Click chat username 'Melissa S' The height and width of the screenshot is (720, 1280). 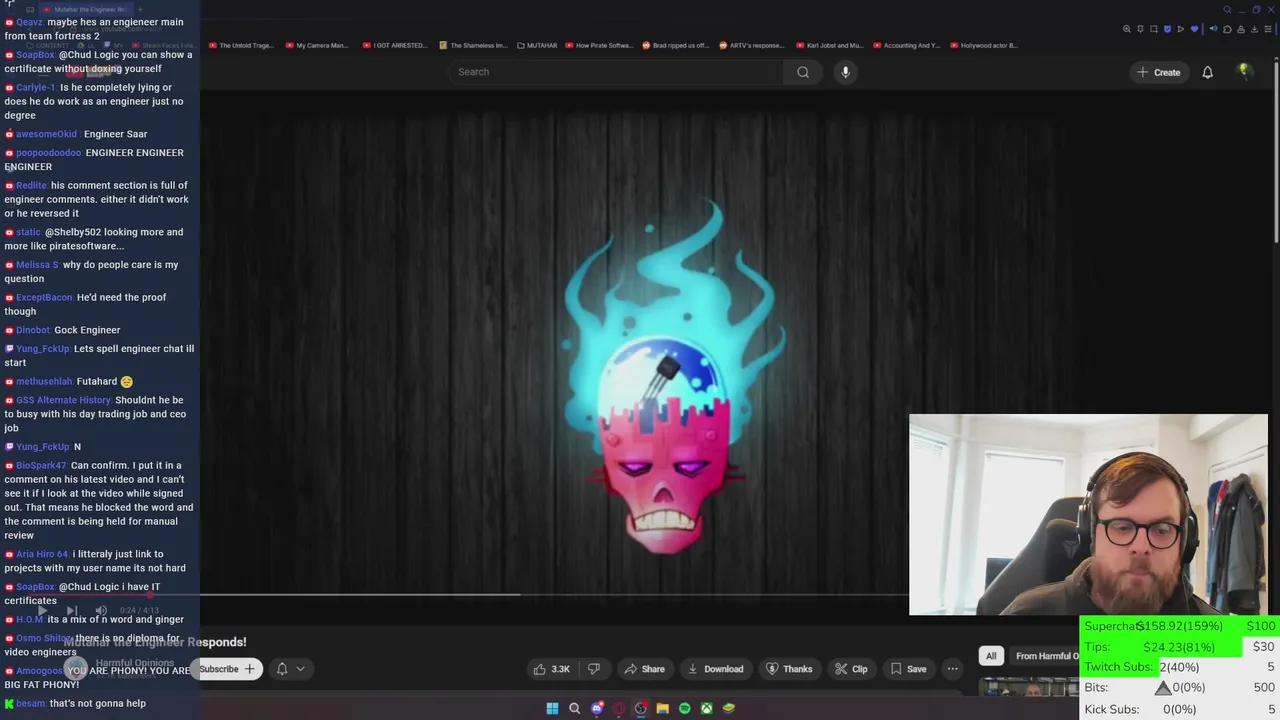pyautogui.click(x=37, y=265)
